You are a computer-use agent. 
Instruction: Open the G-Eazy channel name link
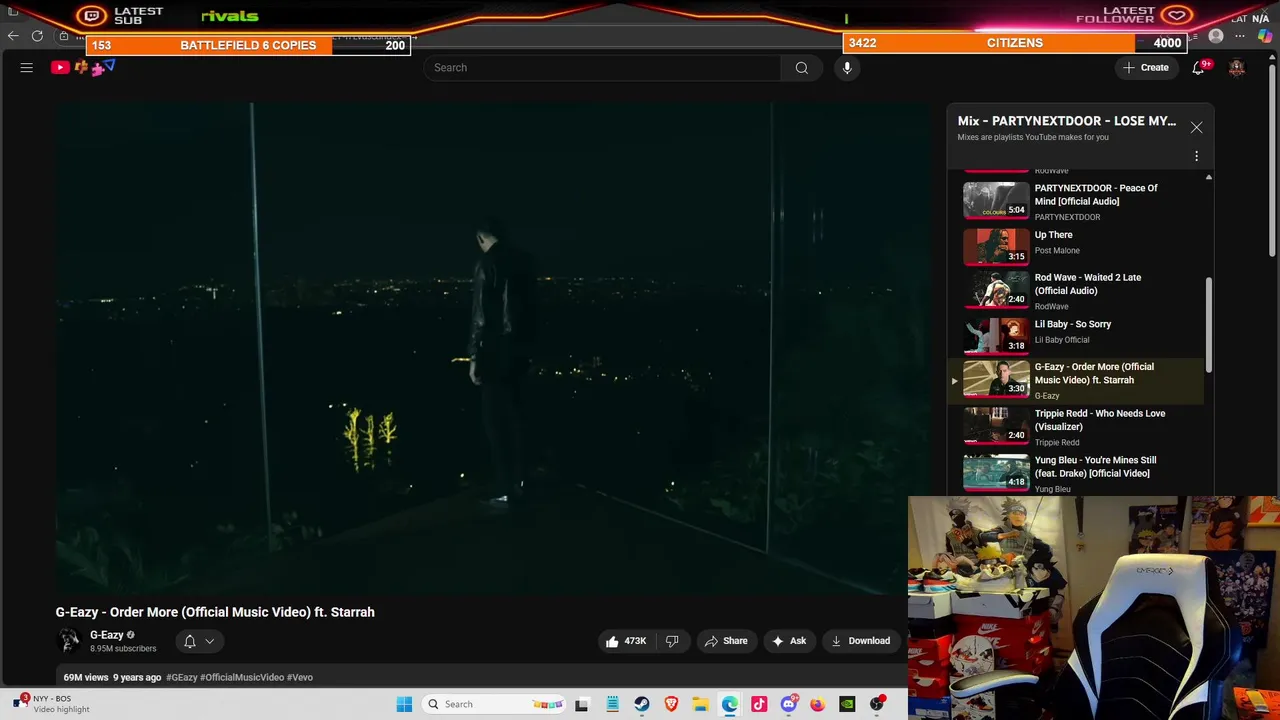pyautogui.click(x=107, y=635)
